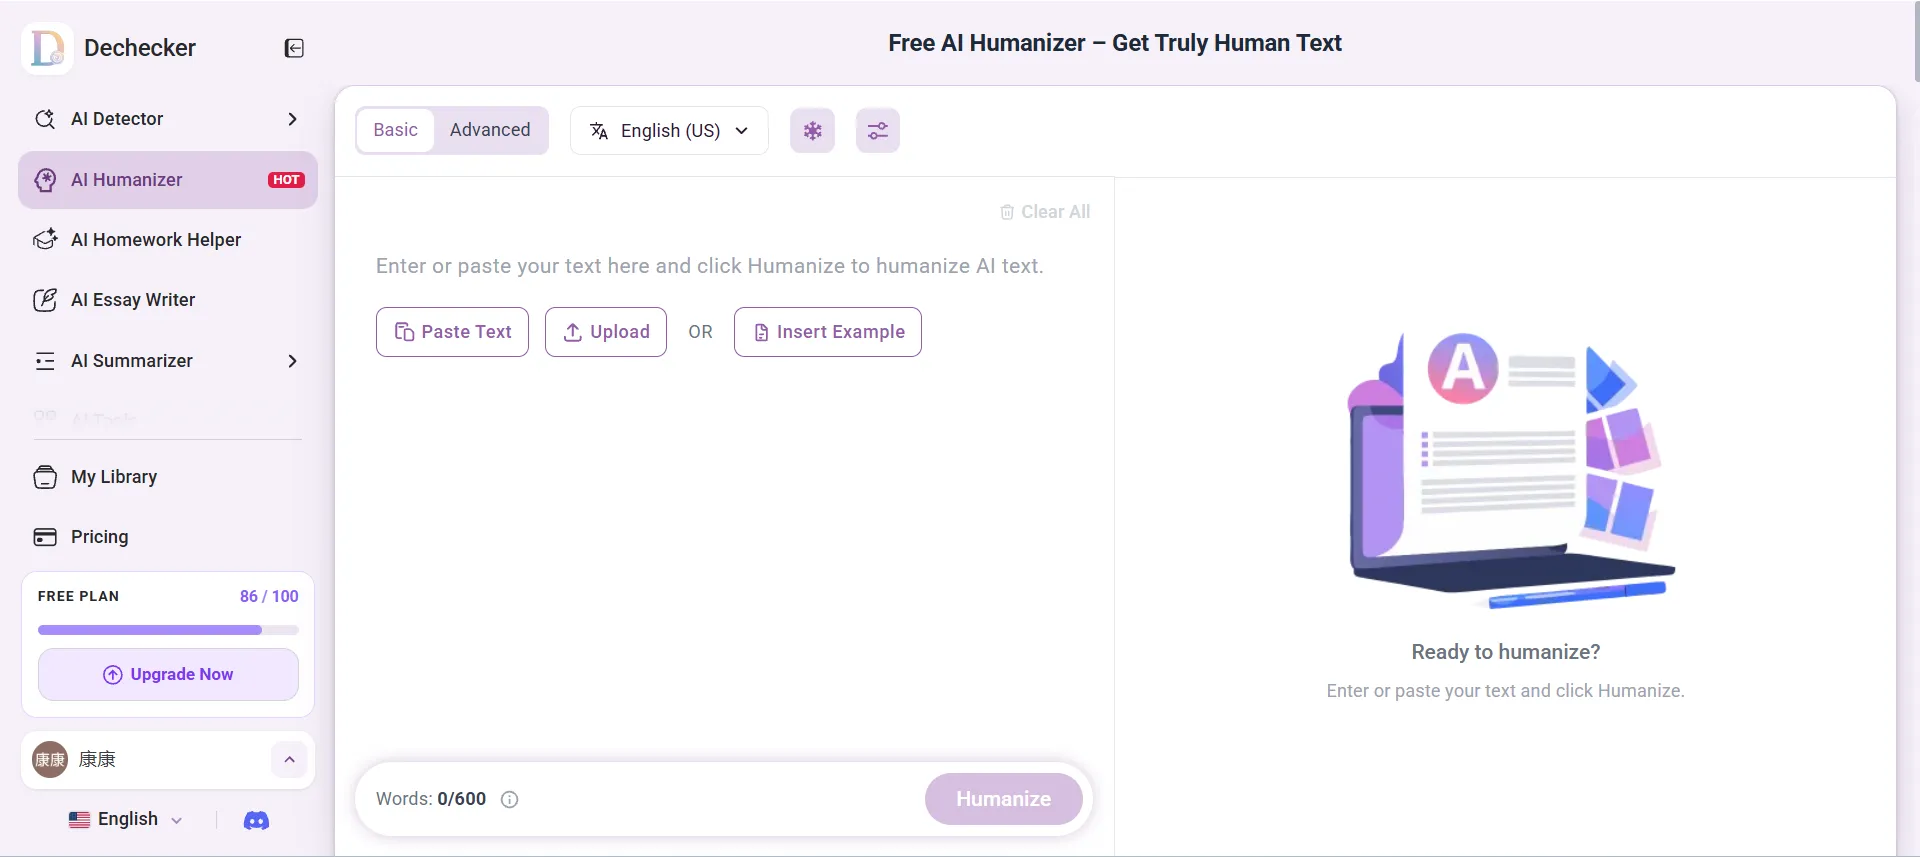Click the AI Humanizer head icon
The image size is (1920, 857).
click(45, 180)
